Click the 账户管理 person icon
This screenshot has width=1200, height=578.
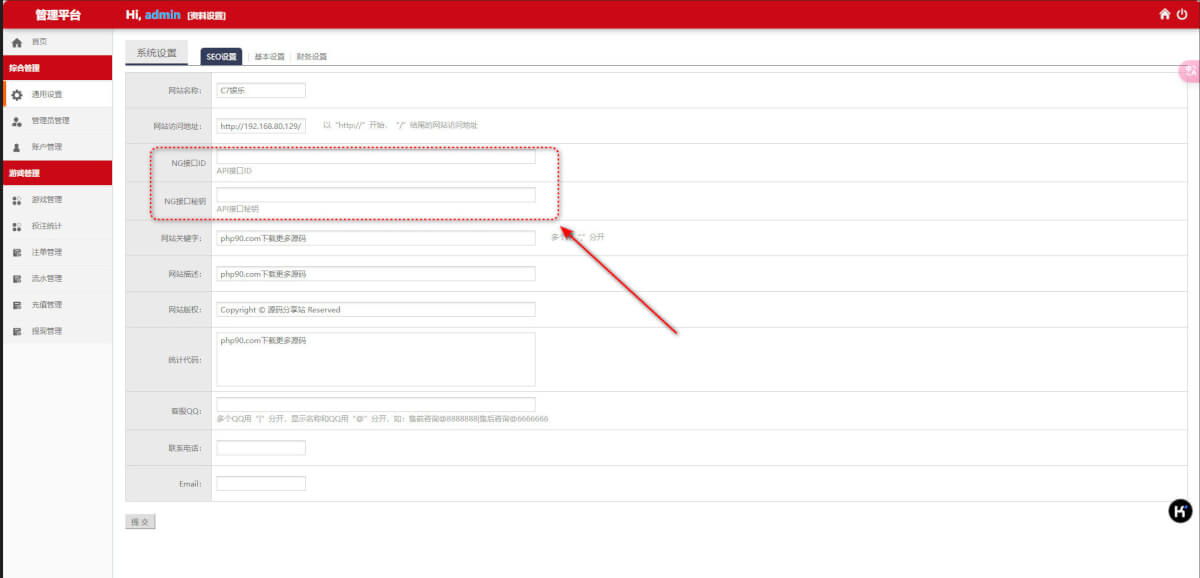click(17, 147)
